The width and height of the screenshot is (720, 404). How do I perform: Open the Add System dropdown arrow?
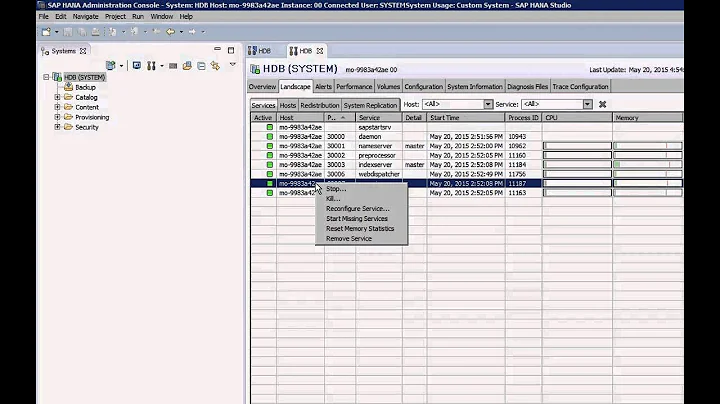click(121, 66)
